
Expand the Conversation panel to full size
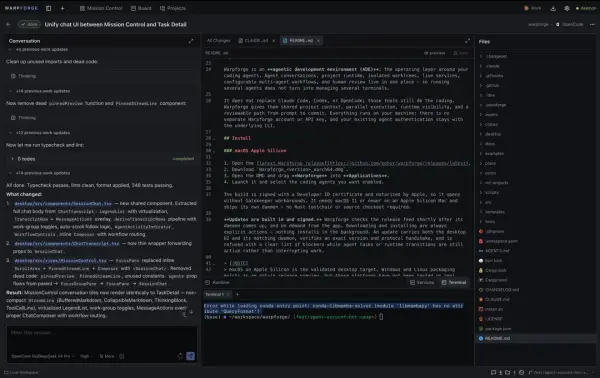click(191, 41)
